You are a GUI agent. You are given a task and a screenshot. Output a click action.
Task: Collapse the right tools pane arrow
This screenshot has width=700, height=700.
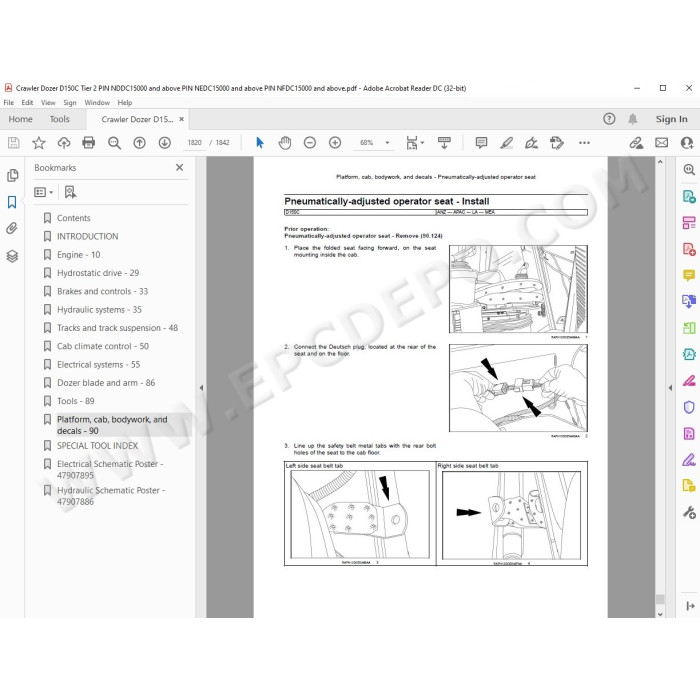(670, 388)
